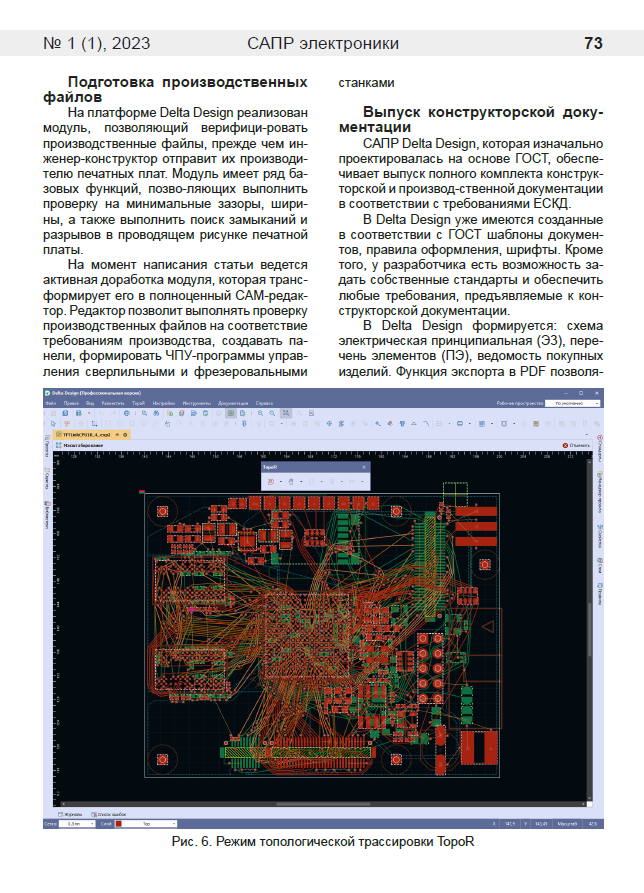Expand the arrow beside the TopoR red icon
Viewport: 644px width, 893px height.
coord(281,482)
